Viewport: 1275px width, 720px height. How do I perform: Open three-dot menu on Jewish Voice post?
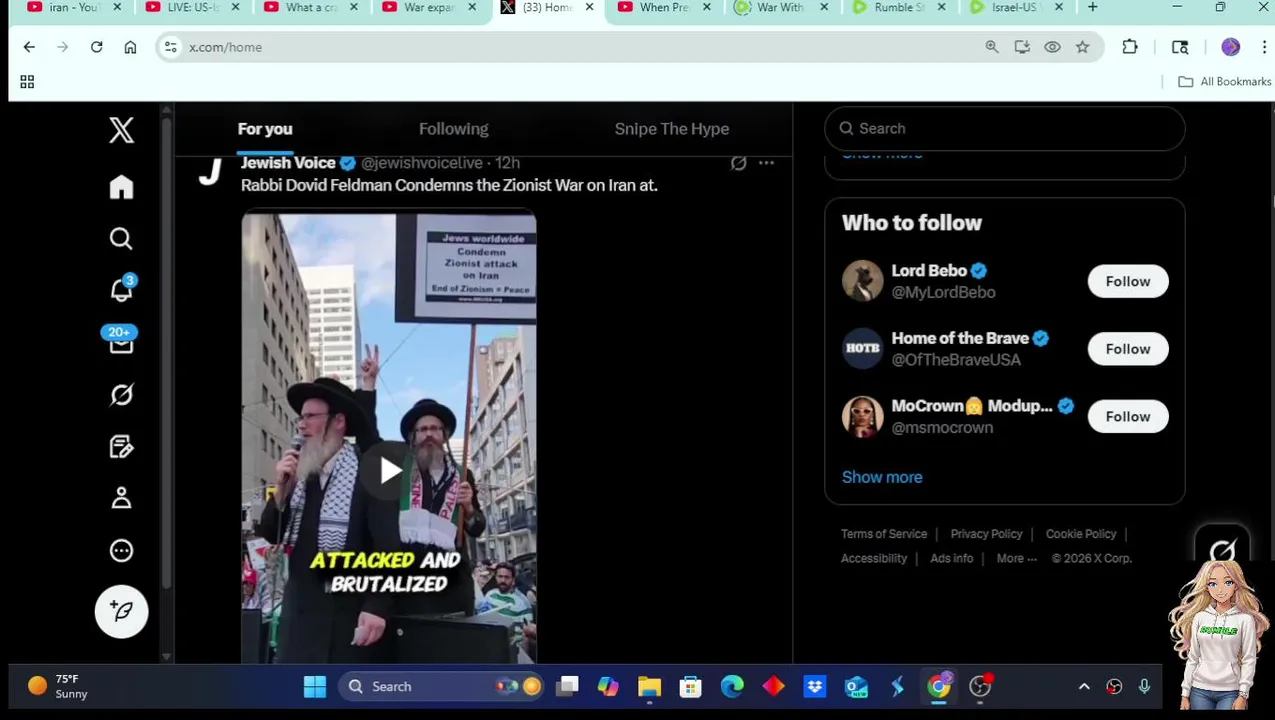(766, 163)
